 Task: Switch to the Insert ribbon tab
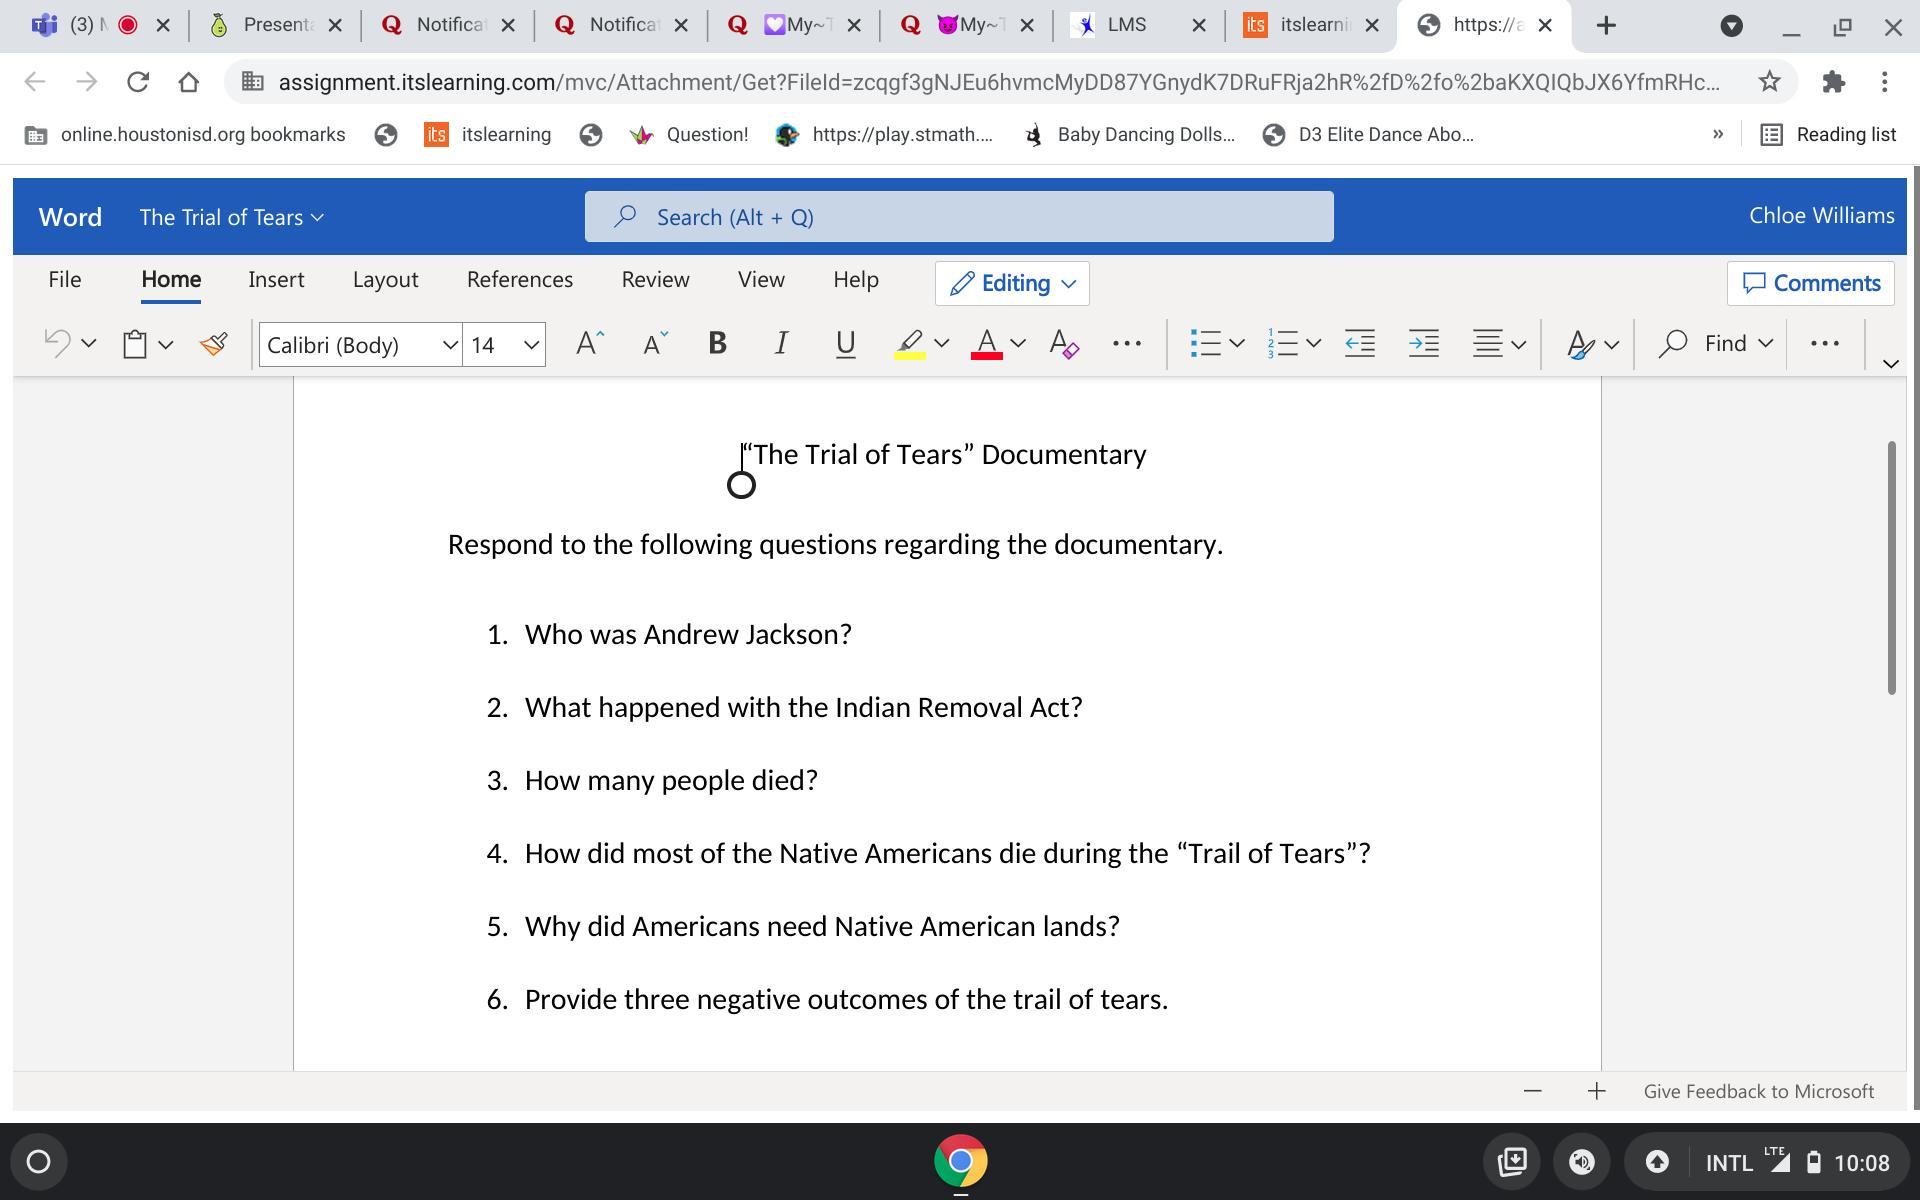(x=276, y=280)
